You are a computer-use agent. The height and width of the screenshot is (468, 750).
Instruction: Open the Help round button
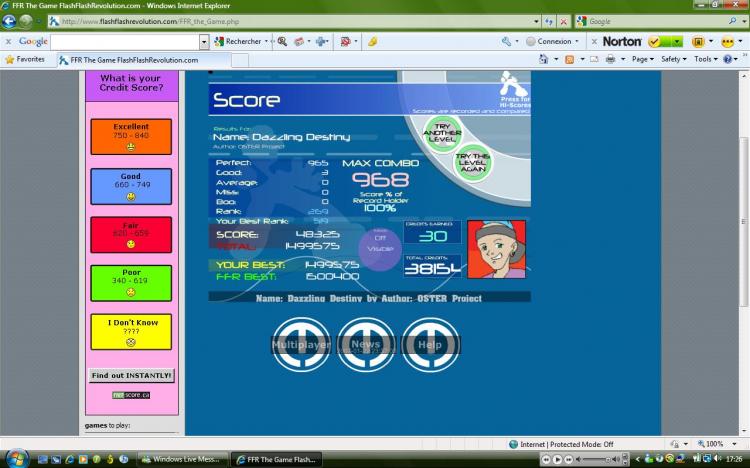(x=430, y=345)
